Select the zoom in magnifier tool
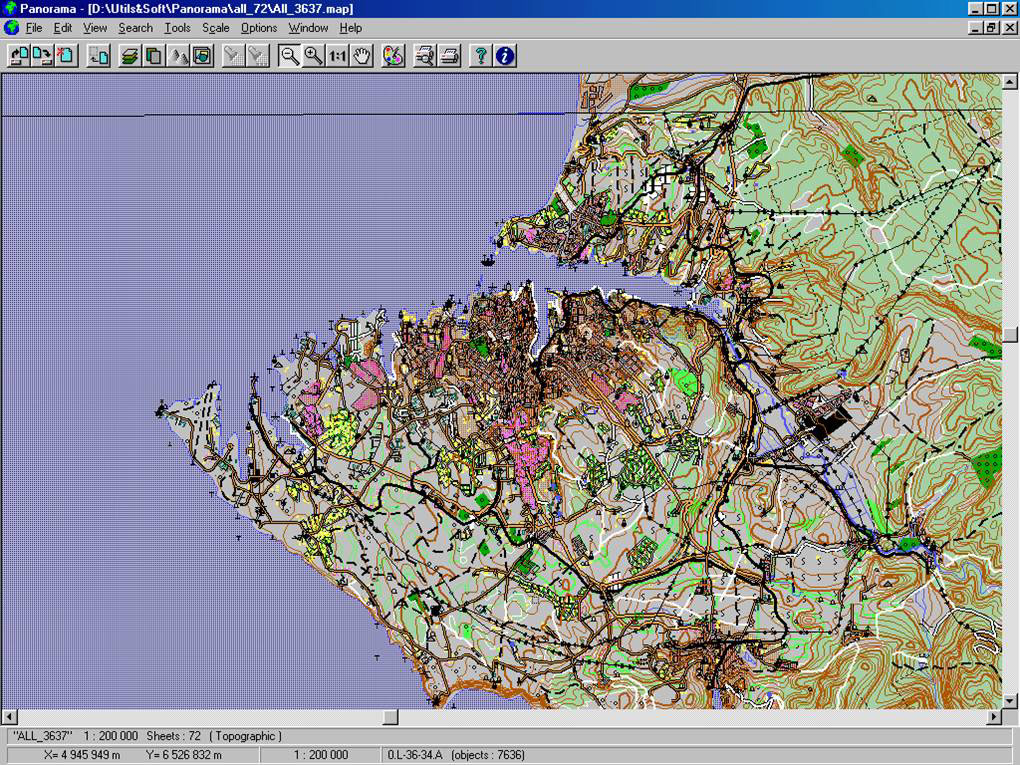 coord(313,56)
